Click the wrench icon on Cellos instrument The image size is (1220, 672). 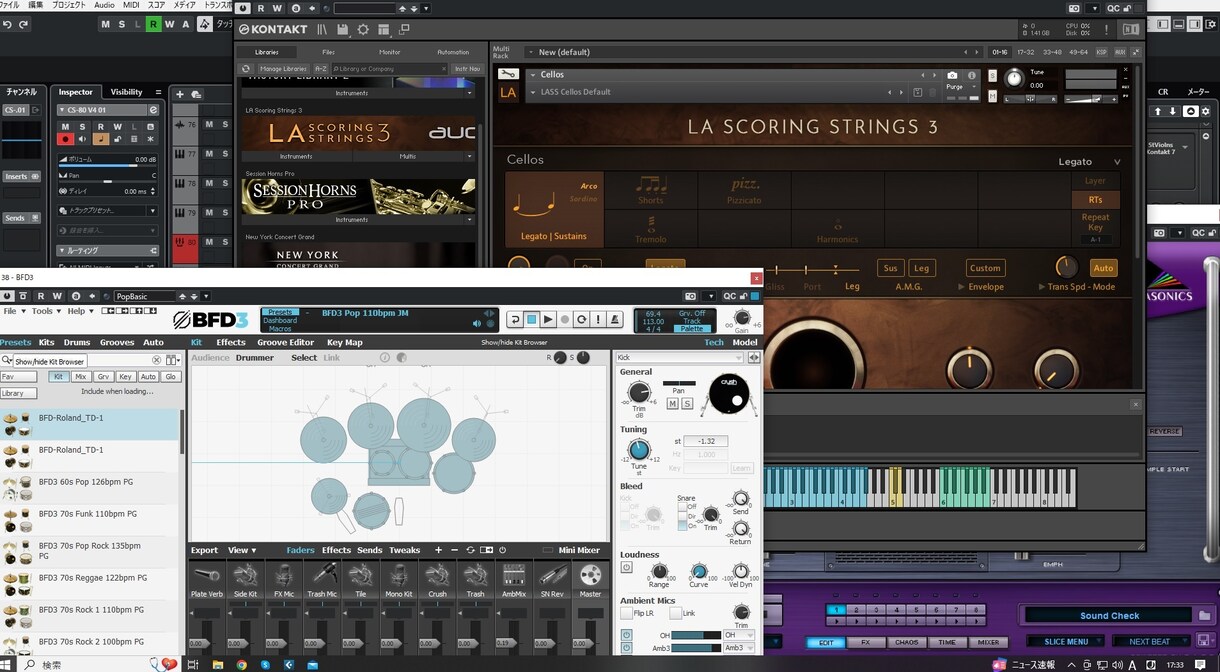[x=508, y=74]
